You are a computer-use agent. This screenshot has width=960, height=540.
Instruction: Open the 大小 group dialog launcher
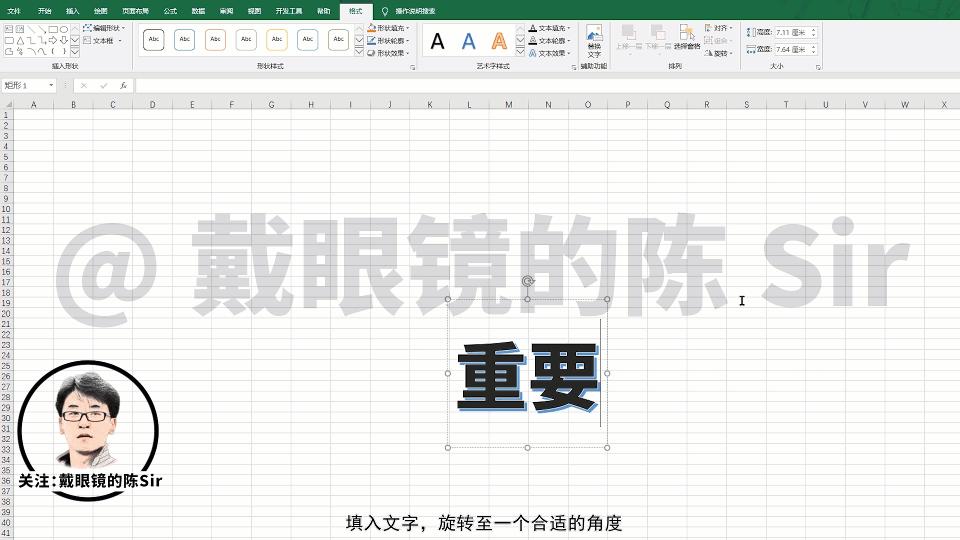[819, 67]
